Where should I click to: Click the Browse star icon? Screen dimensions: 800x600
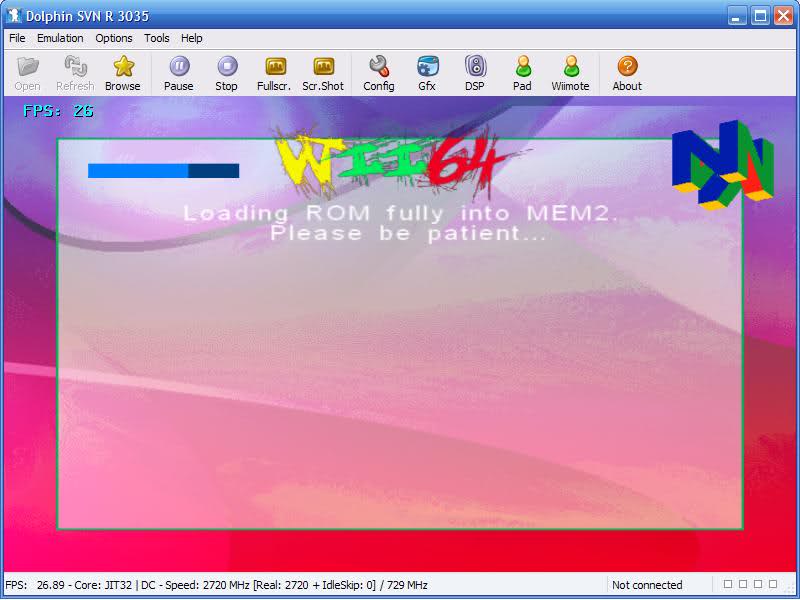pyautogui.click(x=123, y=66)
